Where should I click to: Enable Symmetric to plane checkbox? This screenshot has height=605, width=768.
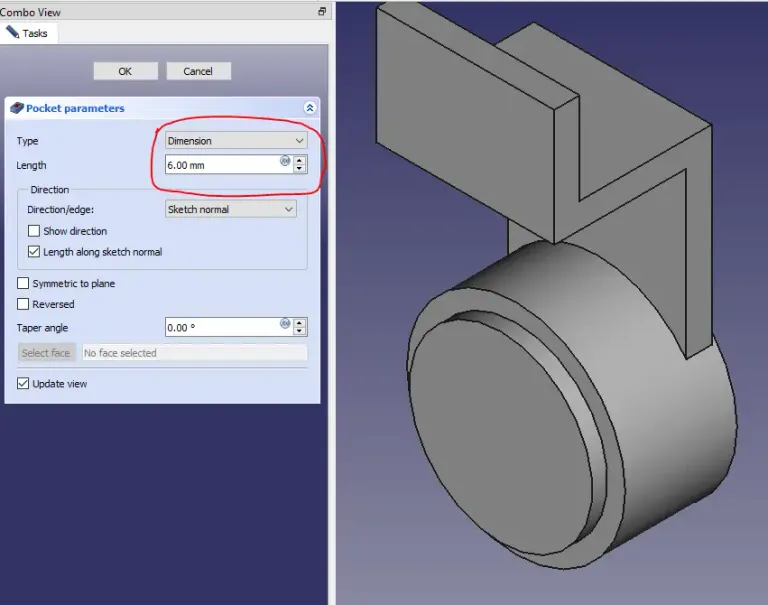click(x=23, y=283)
